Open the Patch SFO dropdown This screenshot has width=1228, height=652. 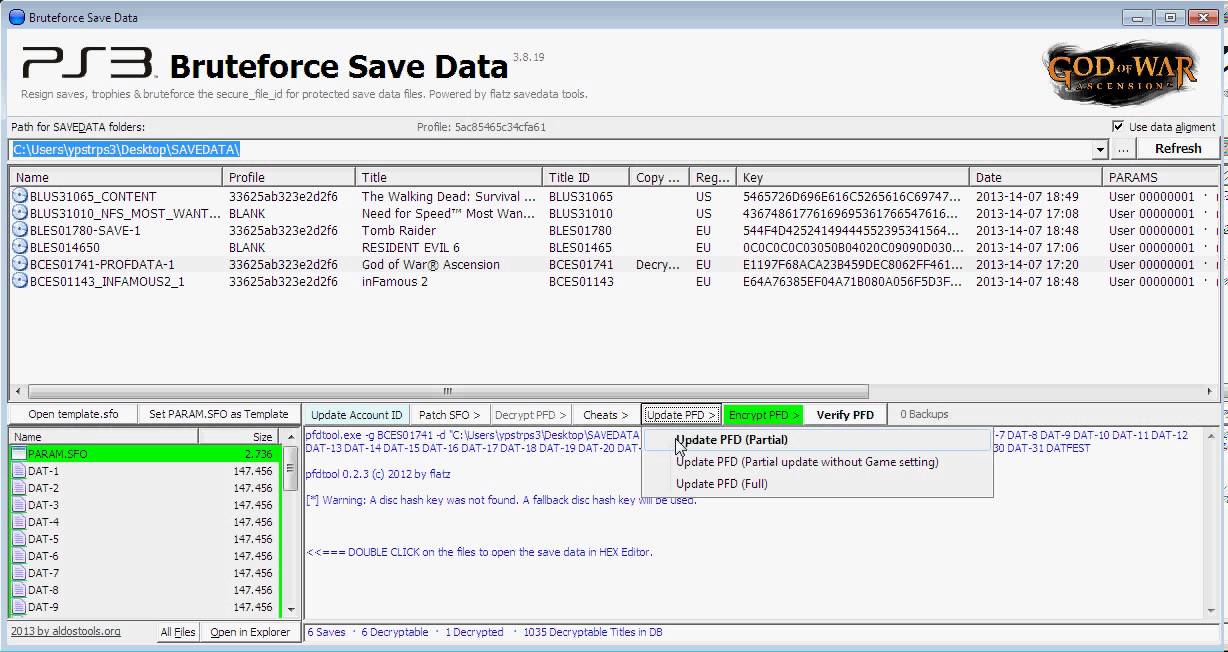(449, 415)
